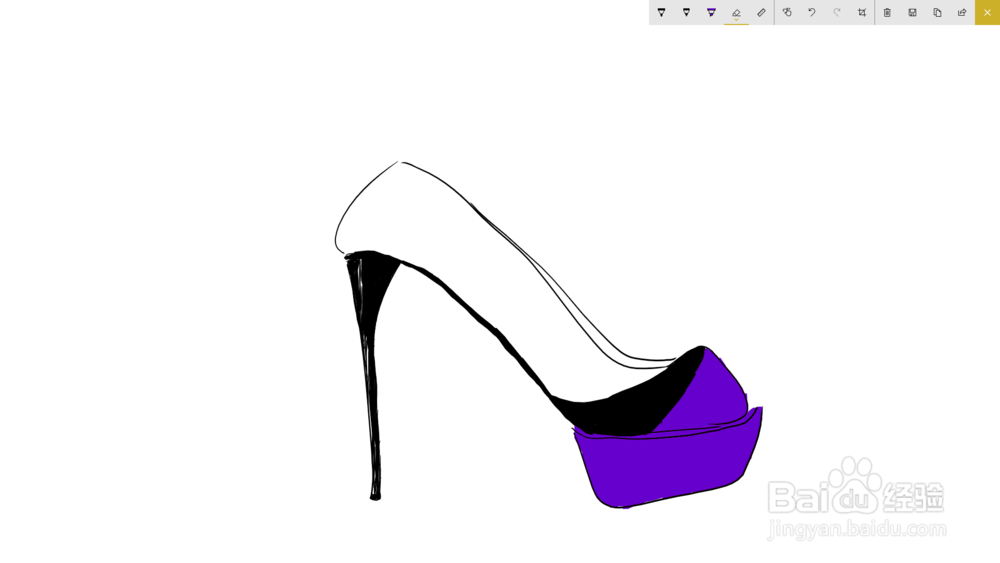Toggle touch writing mode

point(787,13)
